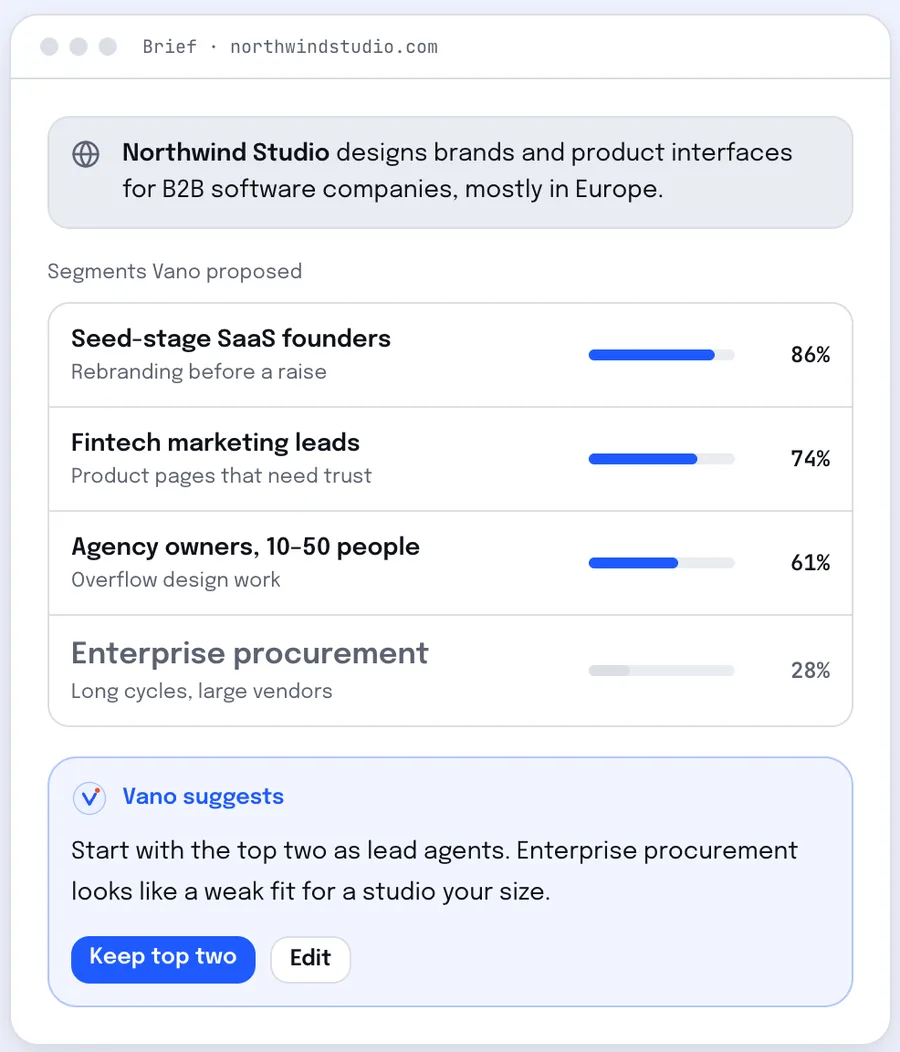Click the 74% progress bar
900x1052 pixels.
pos(661,459)
